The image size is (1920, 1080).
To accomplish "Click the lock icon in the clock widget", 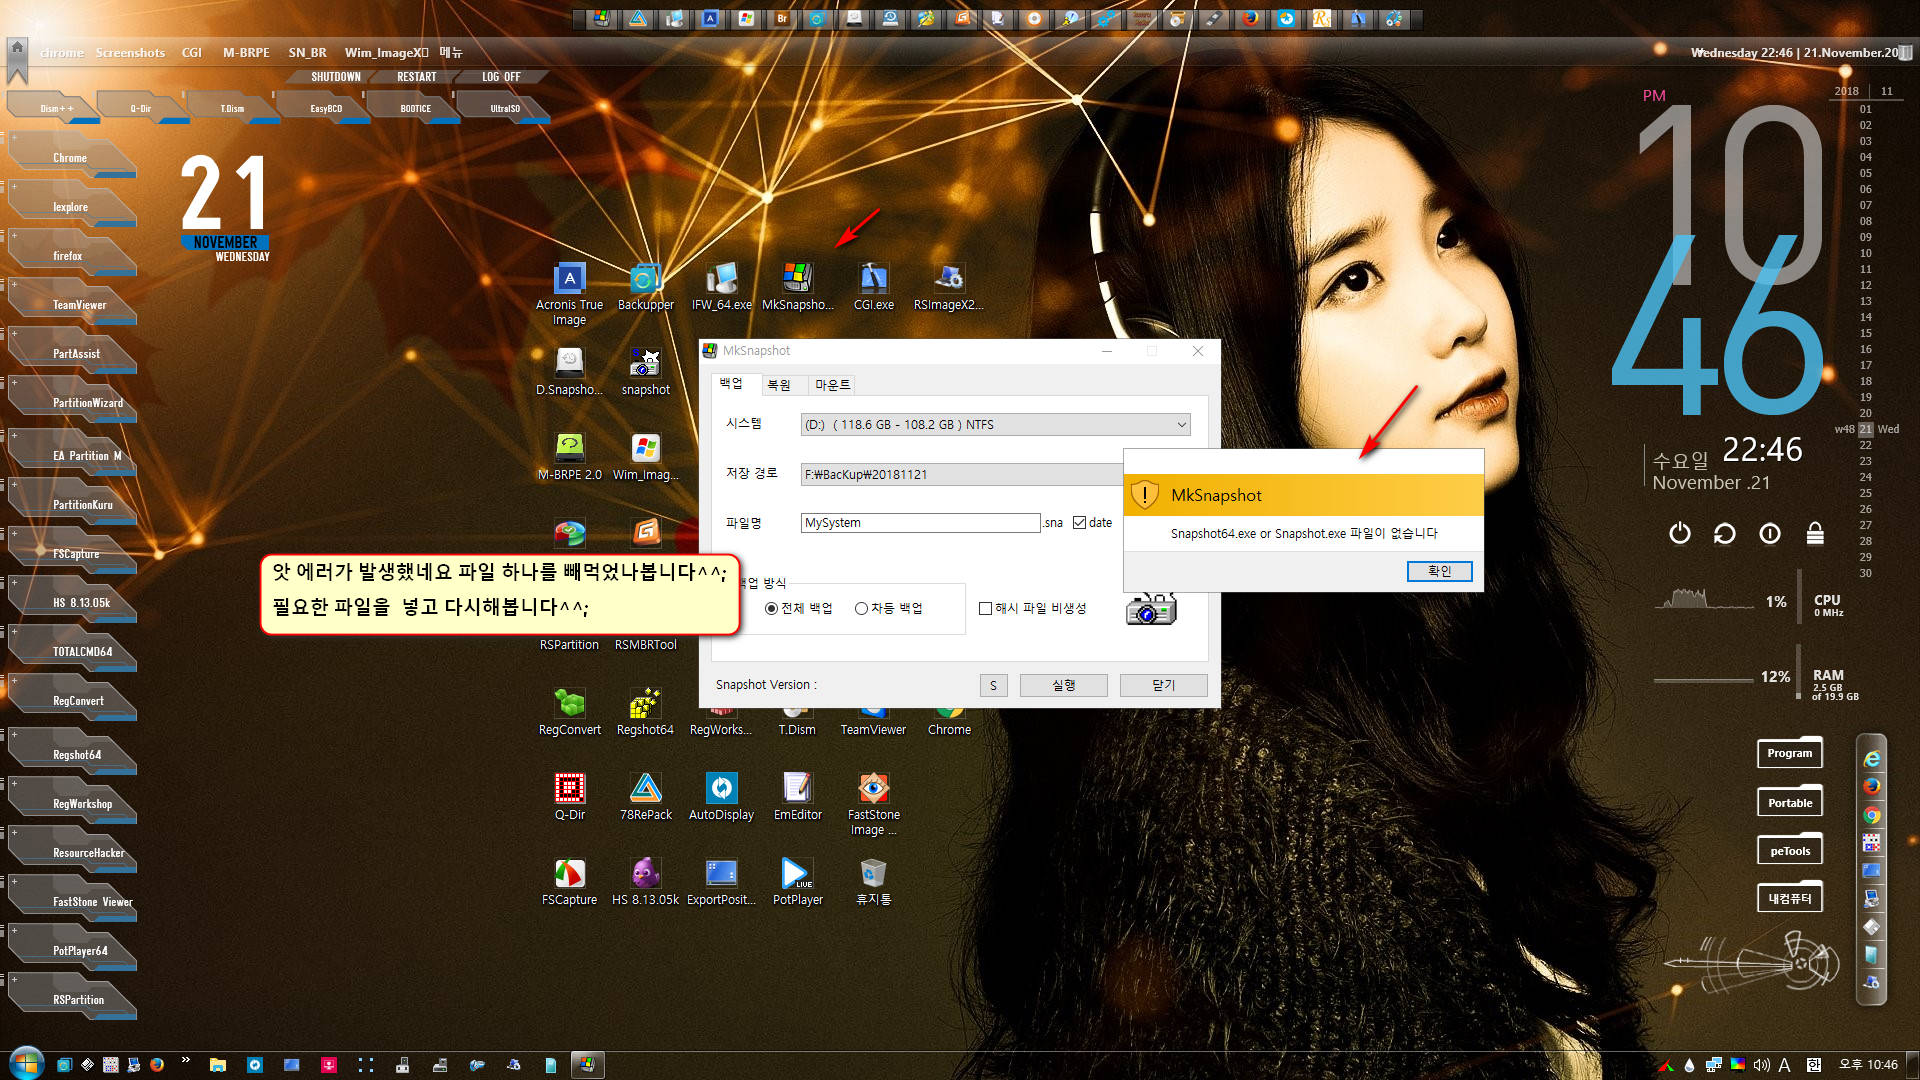I will (1815, 533).
